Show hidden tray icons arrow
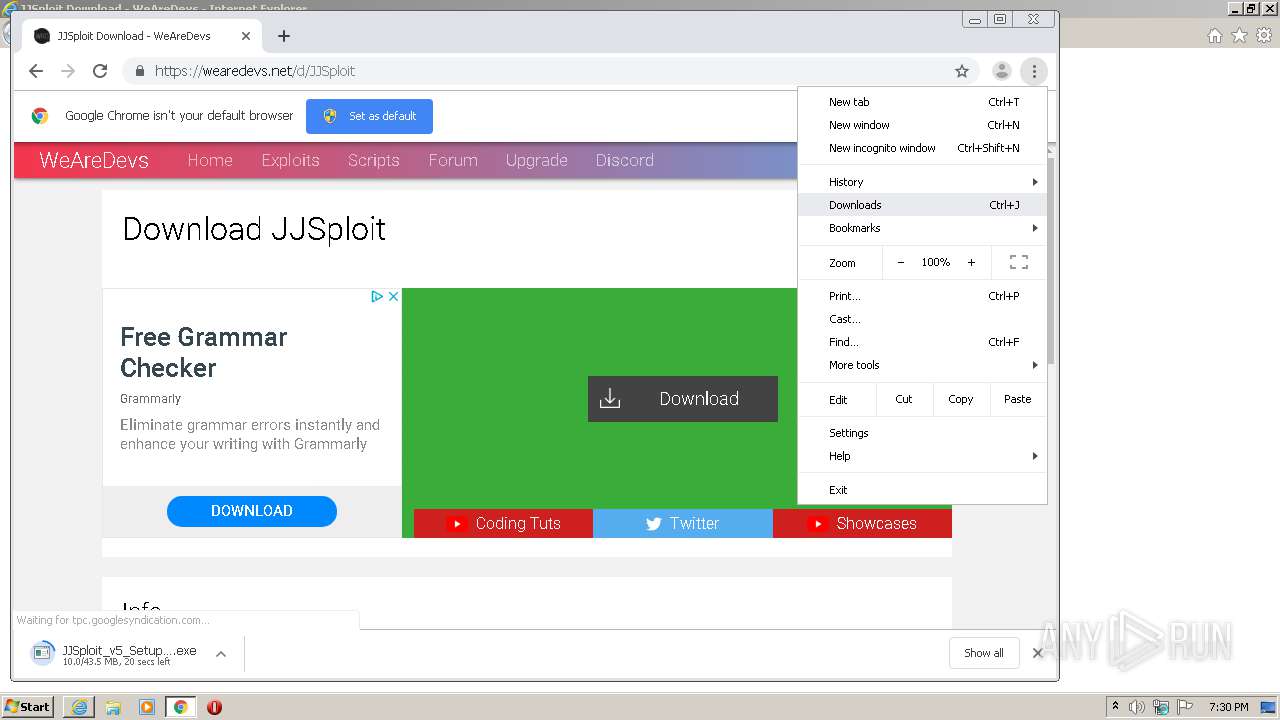 click(1115, 707)
